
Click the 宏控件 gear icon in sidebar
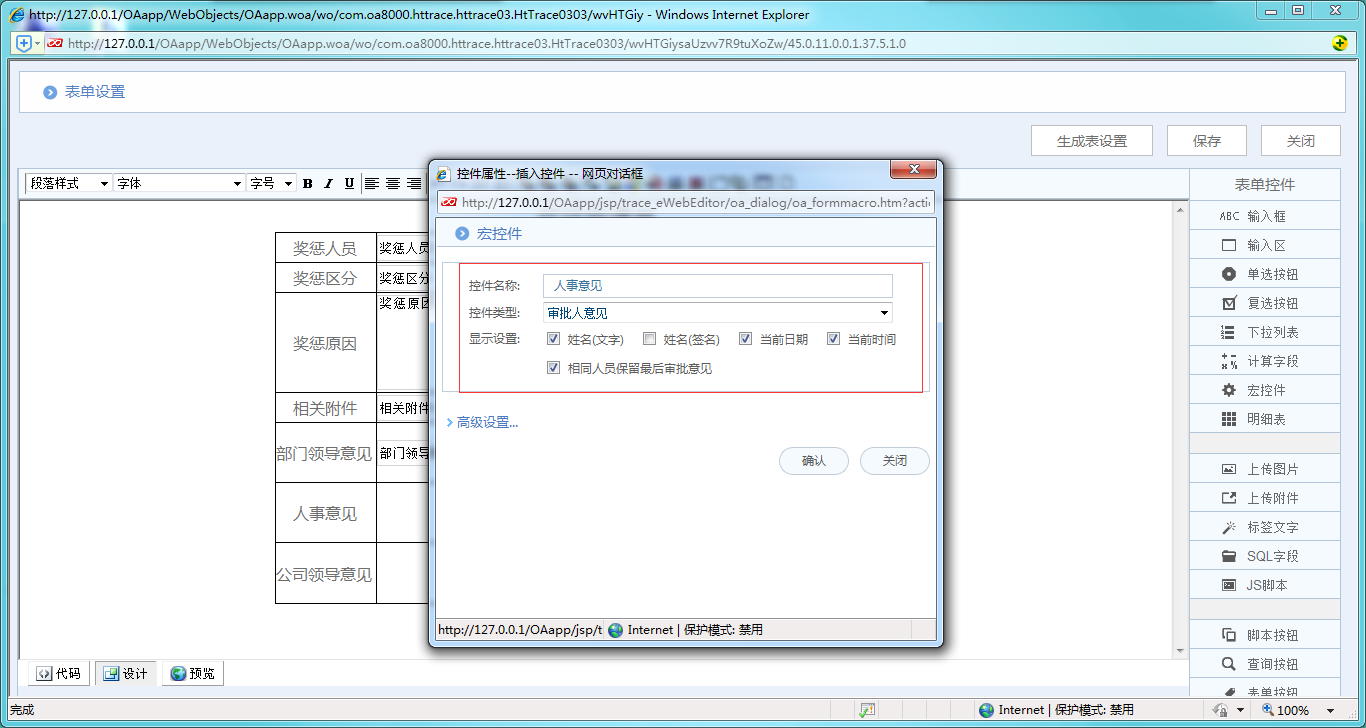[1229, 390]
